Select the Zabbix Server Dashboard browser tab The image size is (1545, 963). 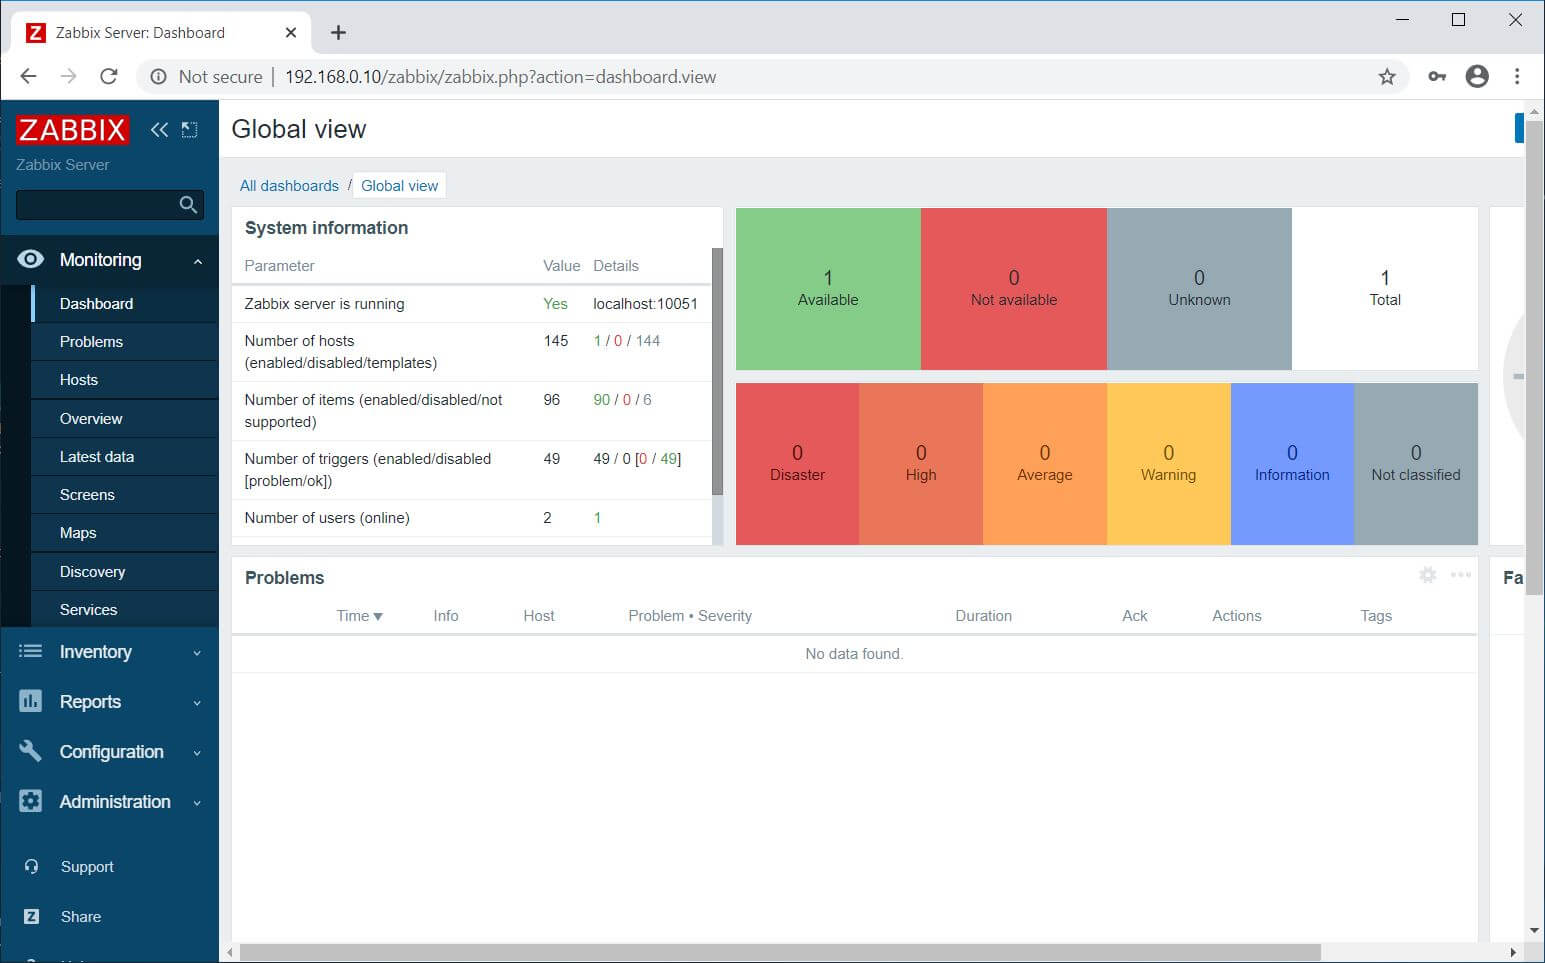tap(160, 33)
